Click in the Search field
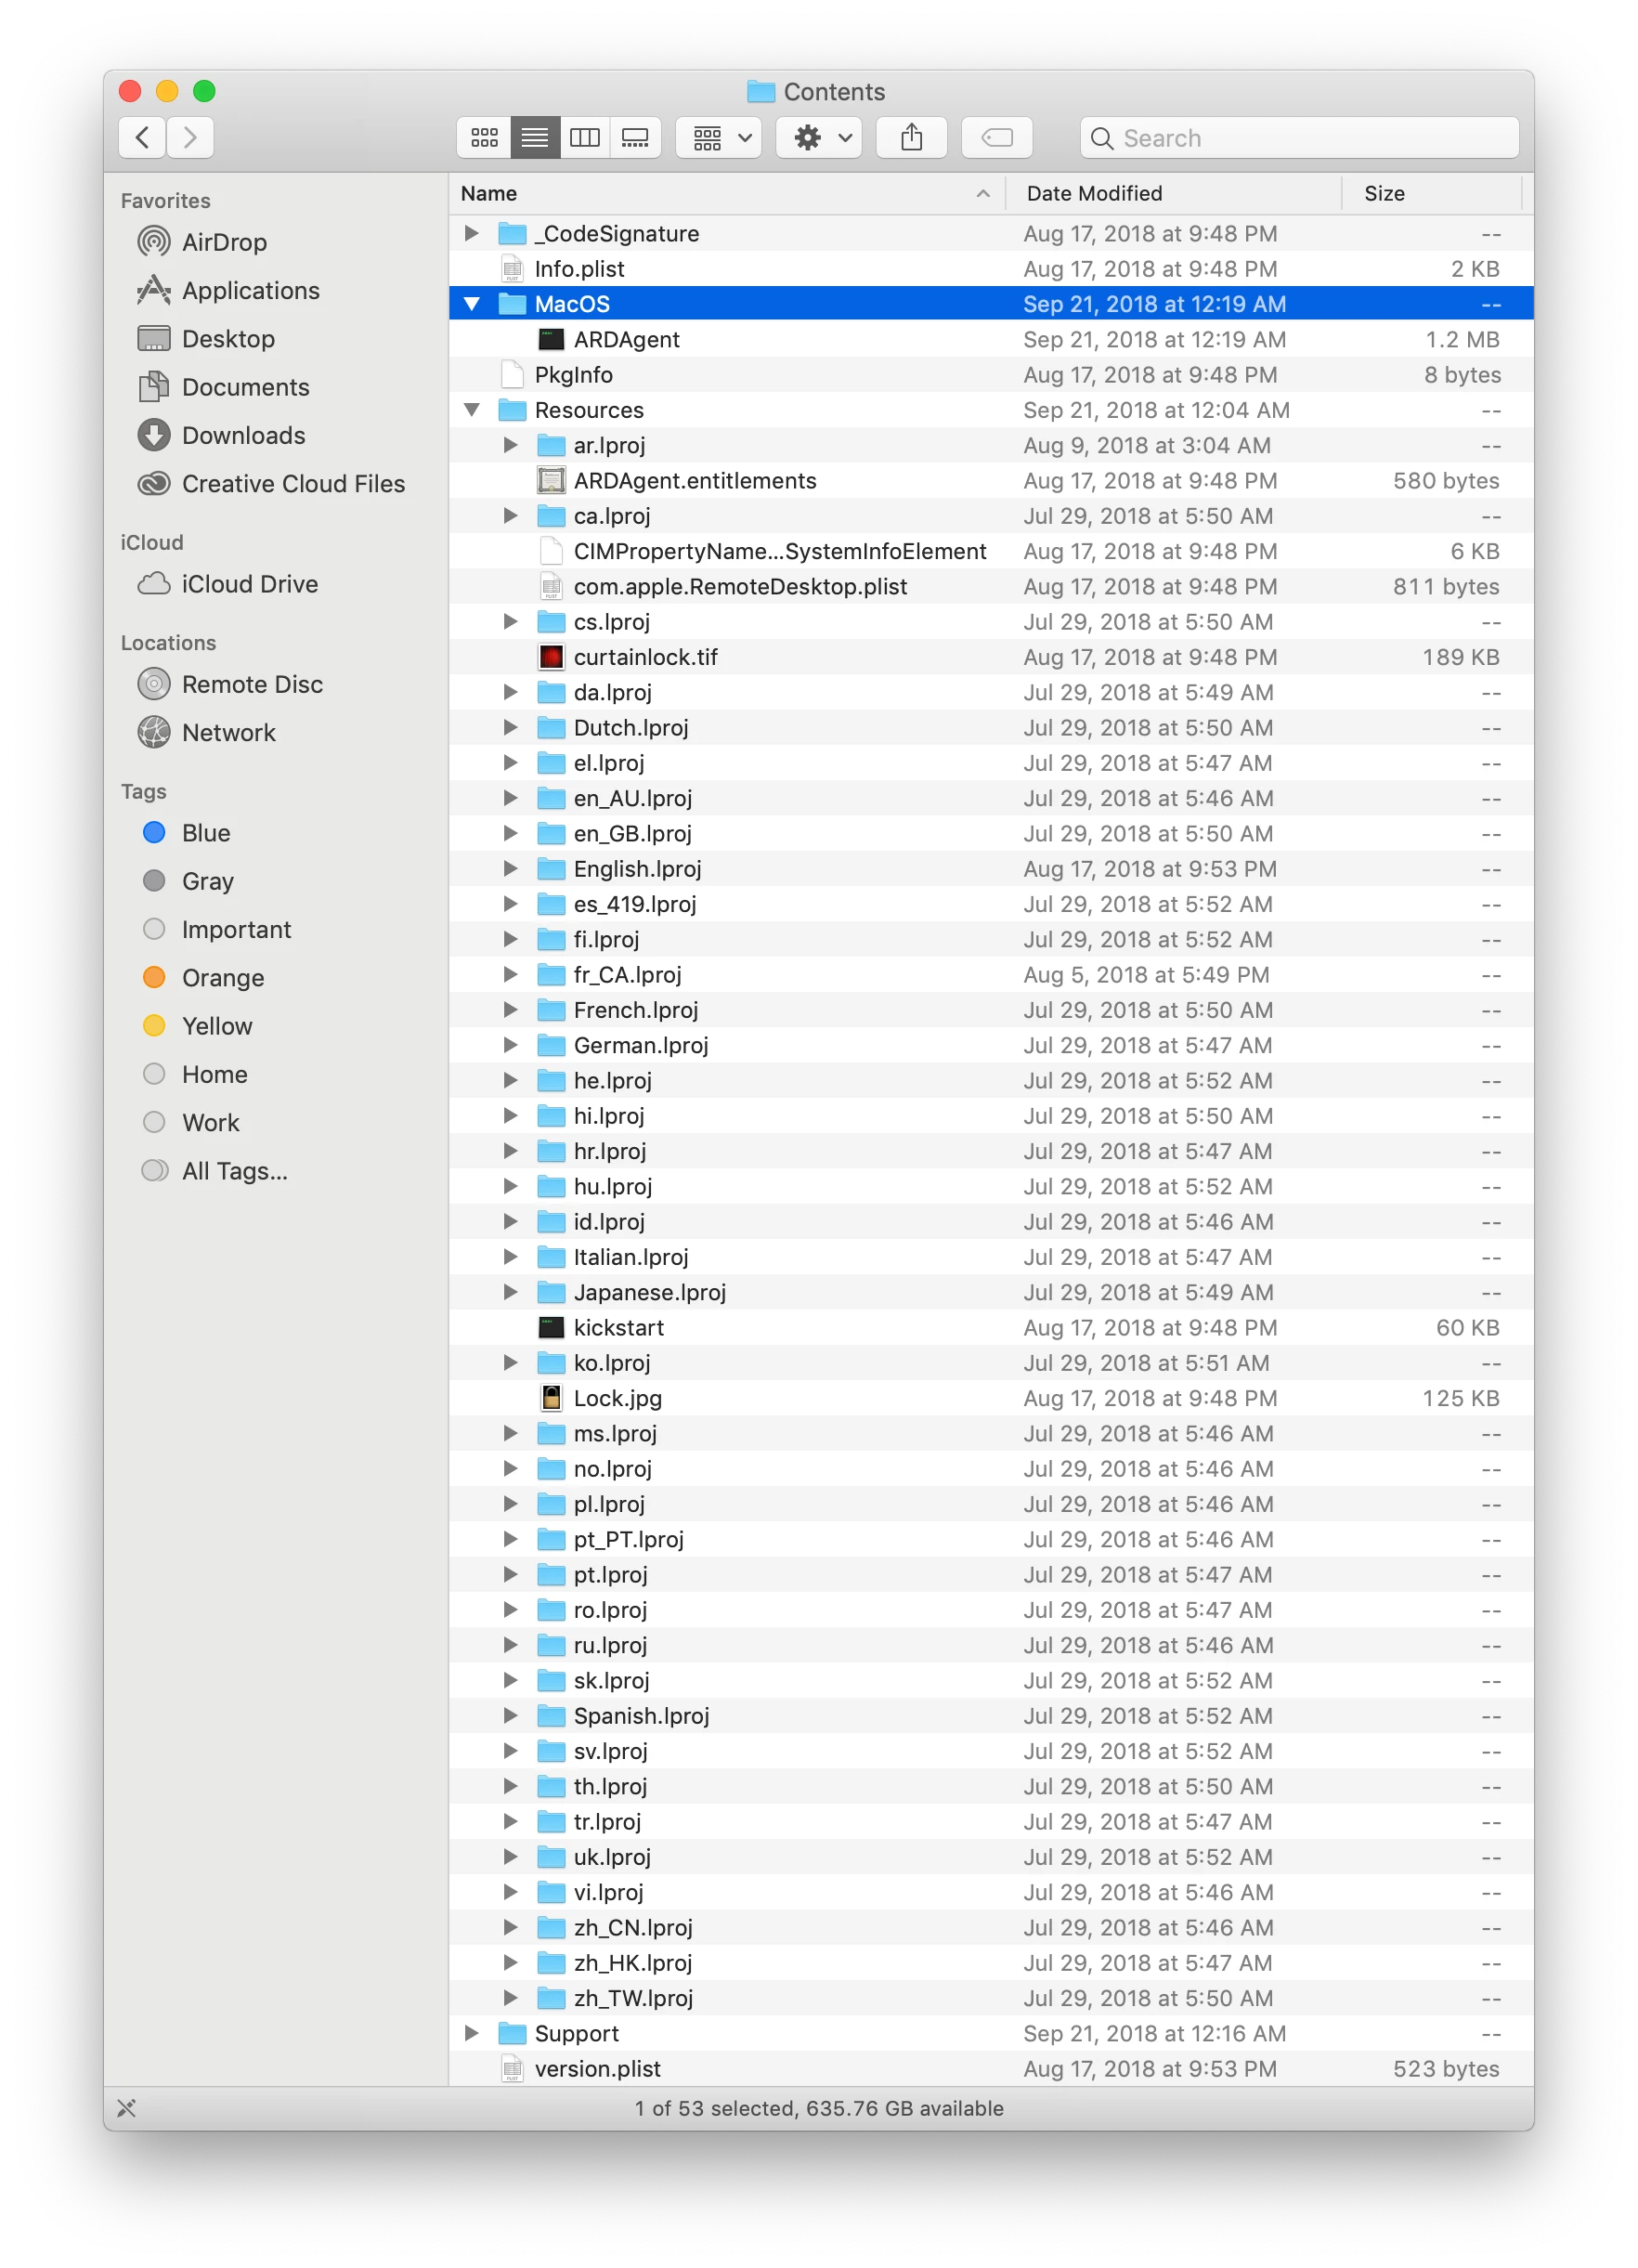The height and width of the screenshot is (2268, 1638). tap(1299, 138)
